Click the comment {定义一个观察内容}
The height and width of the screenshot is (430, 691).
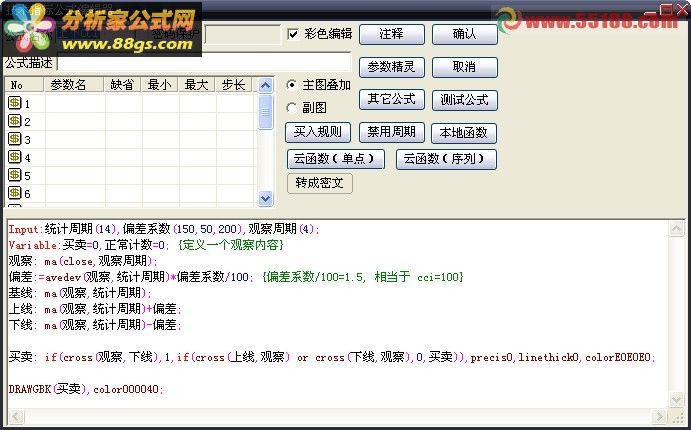point(231,245)
